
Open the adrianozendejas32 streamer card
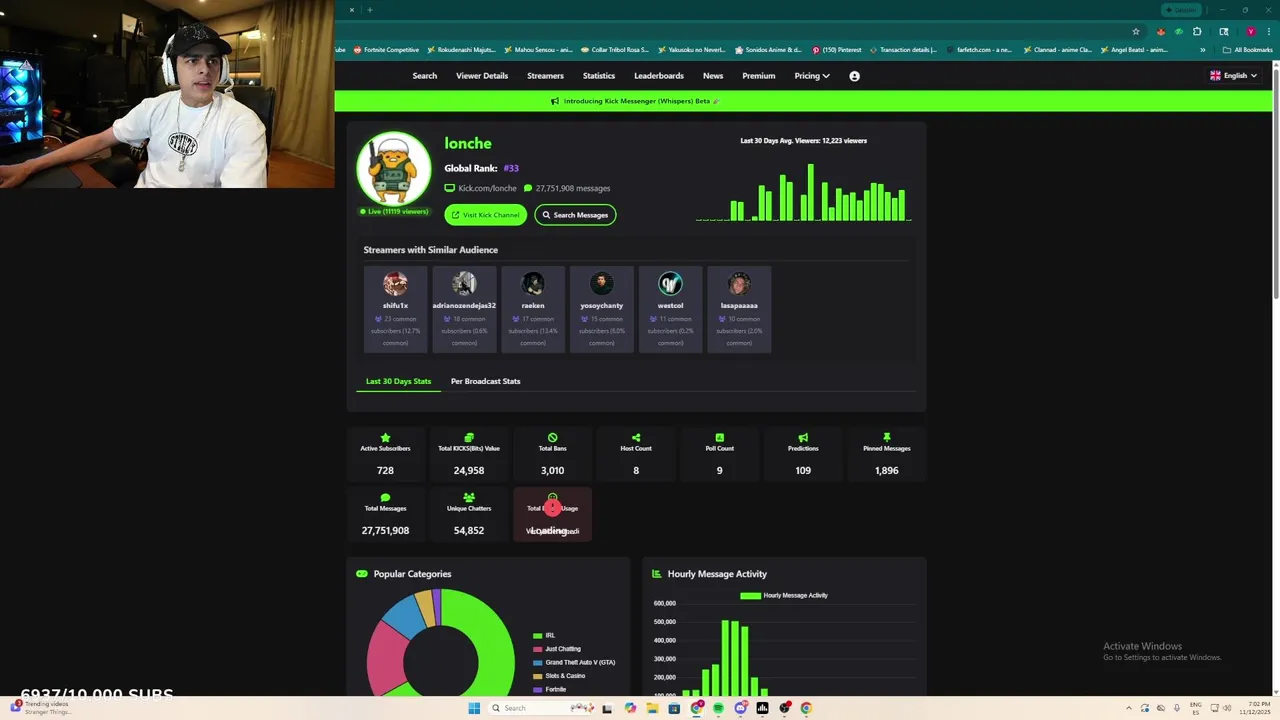pyautogui.click(x=464, y=309)
